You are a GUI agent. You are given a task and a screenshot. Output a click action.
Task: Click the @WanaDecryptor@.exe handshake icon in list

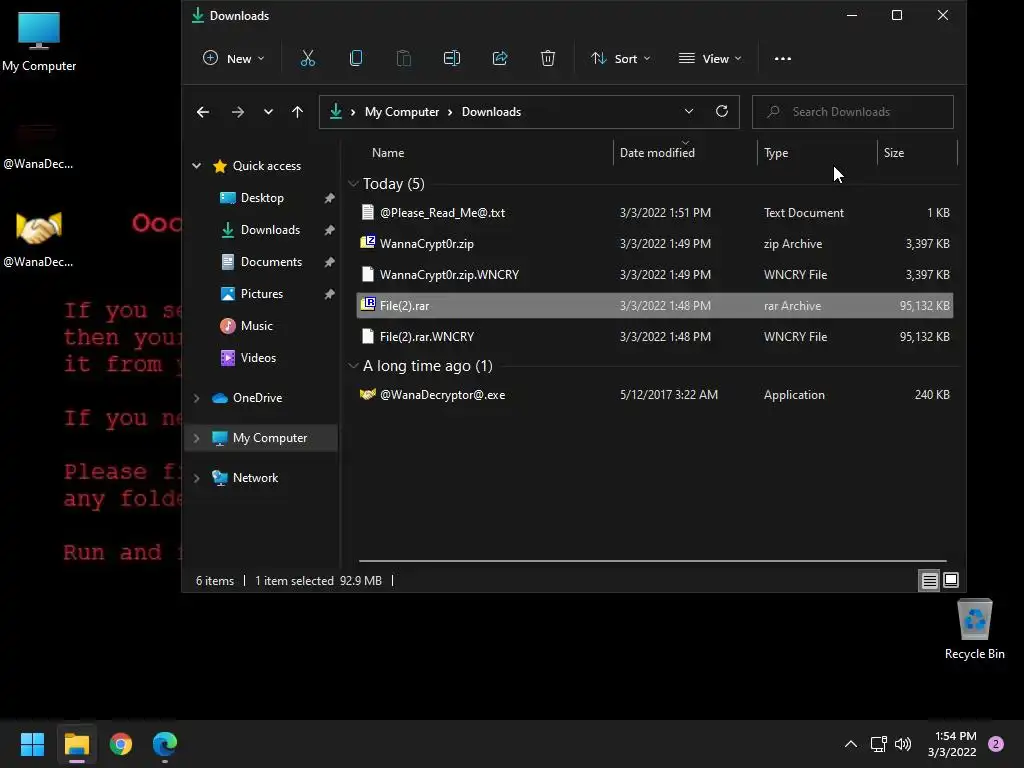pos(368,394)
